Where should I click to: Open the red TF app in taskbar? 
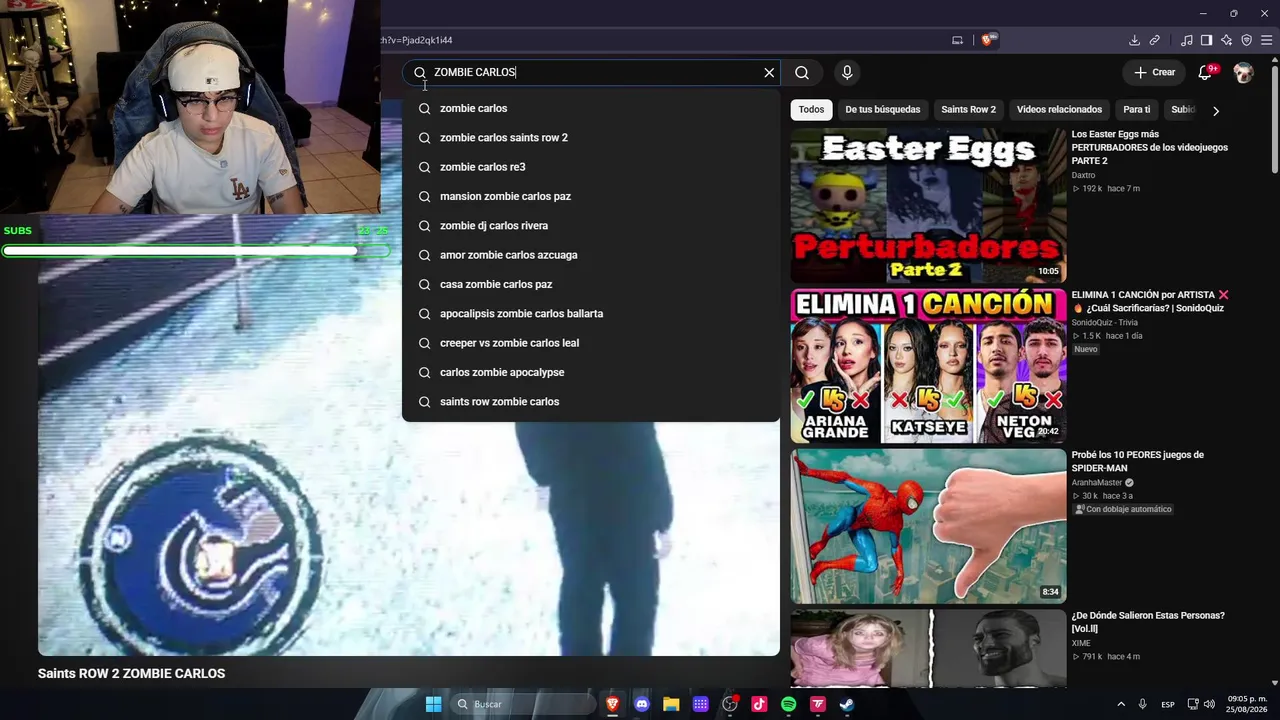pyautogui.click(x=818, y=704)
